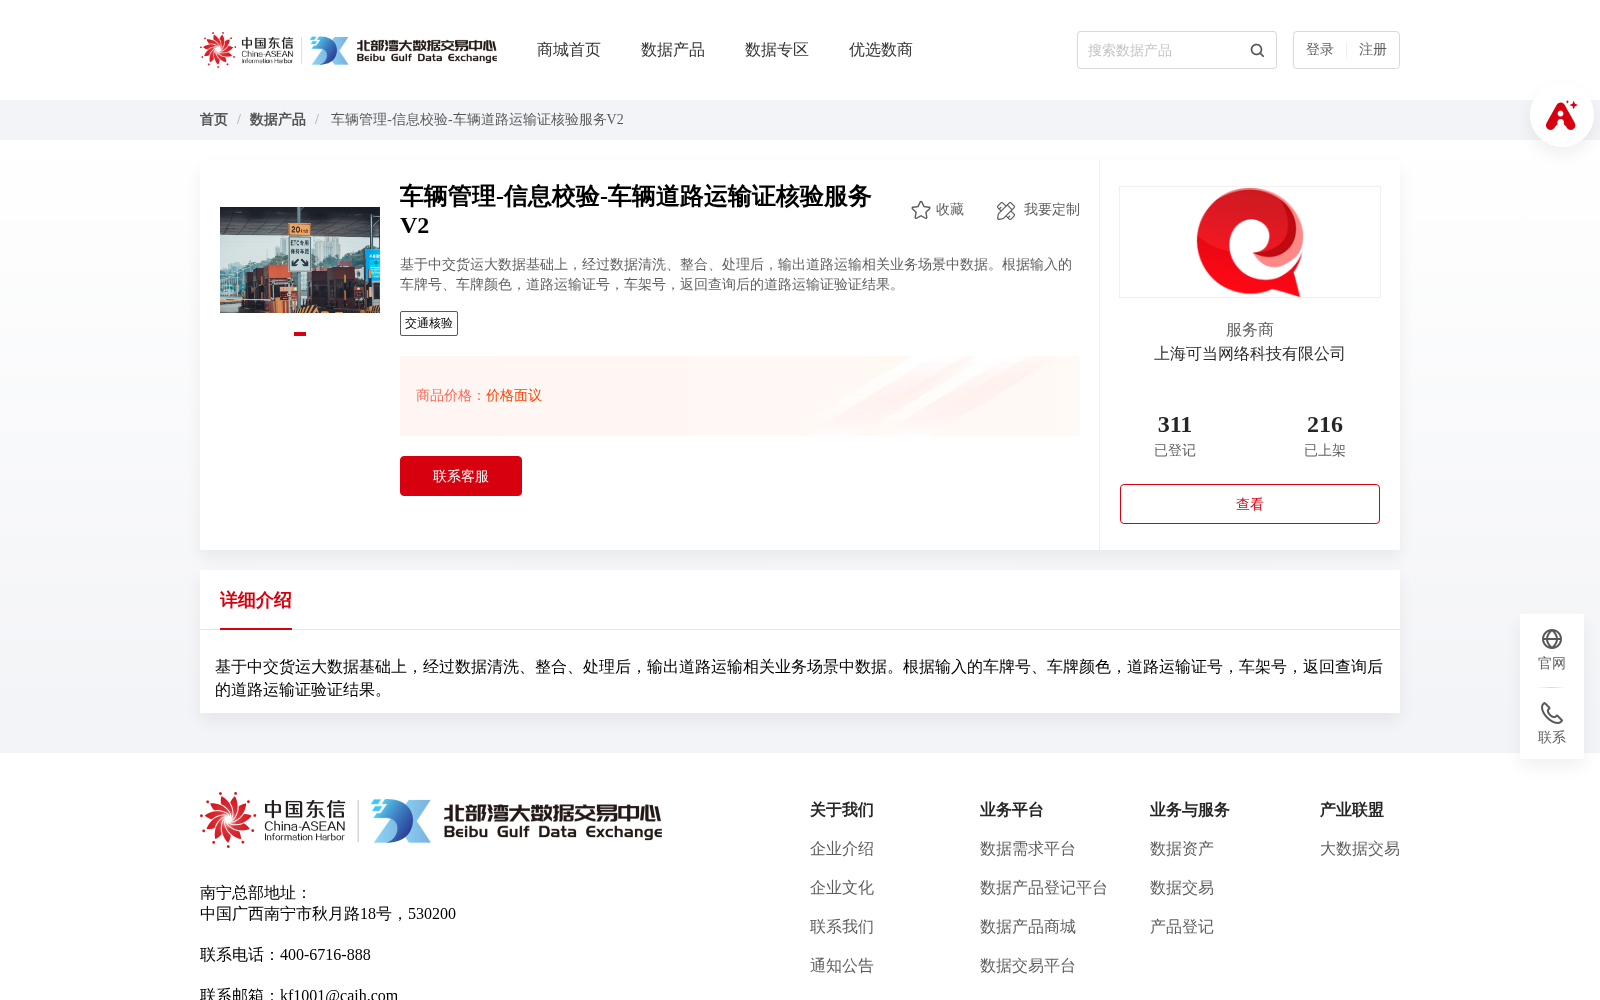
Task: Click footer heading 产业联盟
Action: tap(1352, 810)
